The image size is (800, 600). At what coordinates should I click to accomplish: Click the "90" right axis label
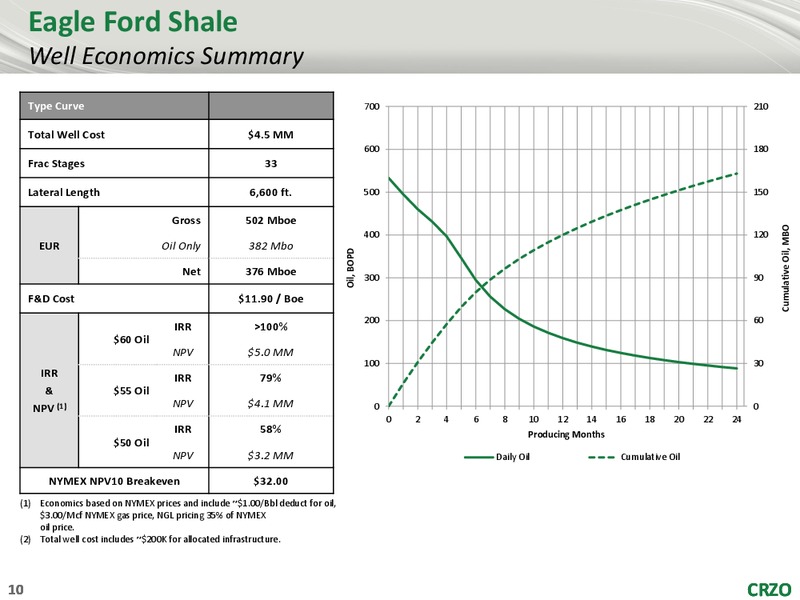point(758,278)
